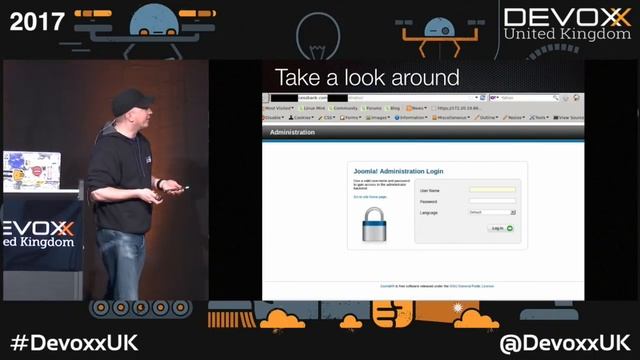Click the Administration header text
640x360 pixels.
click(292, 132)
